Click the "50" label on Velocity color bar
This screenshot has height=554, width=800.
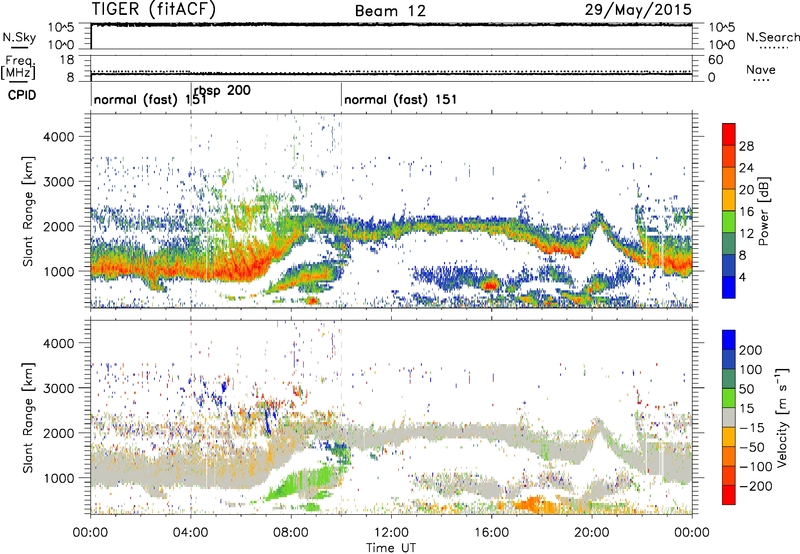tap(746, 389)
